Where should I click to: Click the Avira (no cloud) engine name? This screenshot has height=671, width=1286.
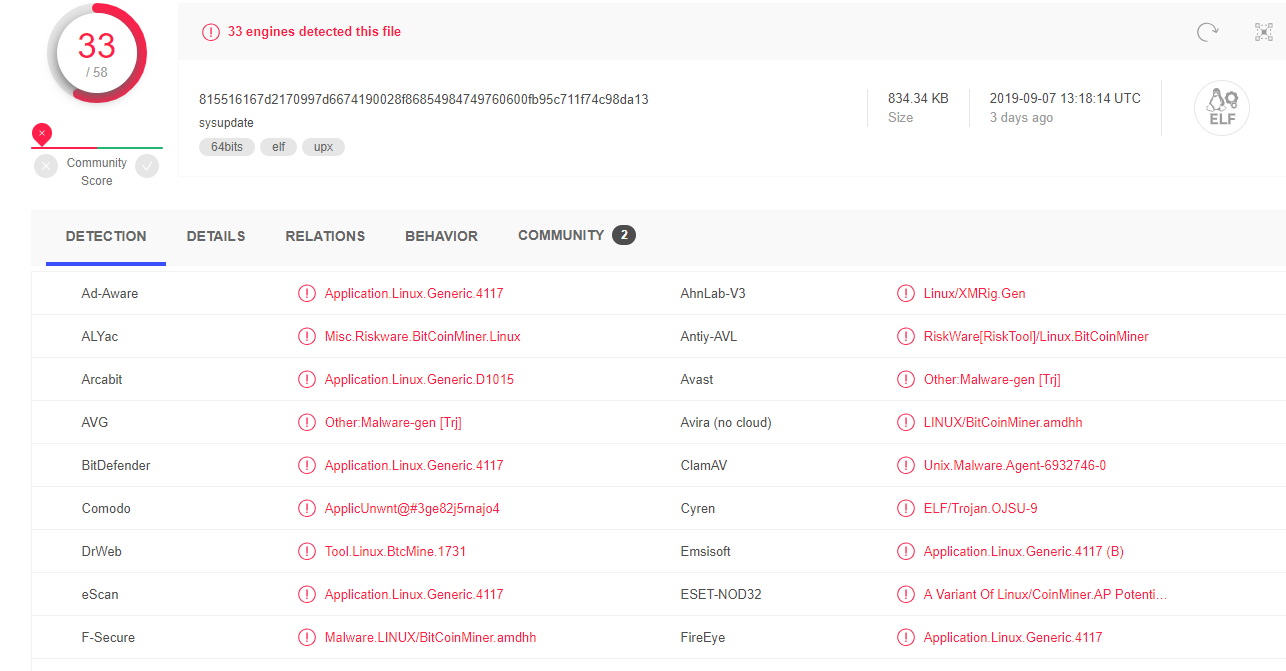tap(726, 423)
